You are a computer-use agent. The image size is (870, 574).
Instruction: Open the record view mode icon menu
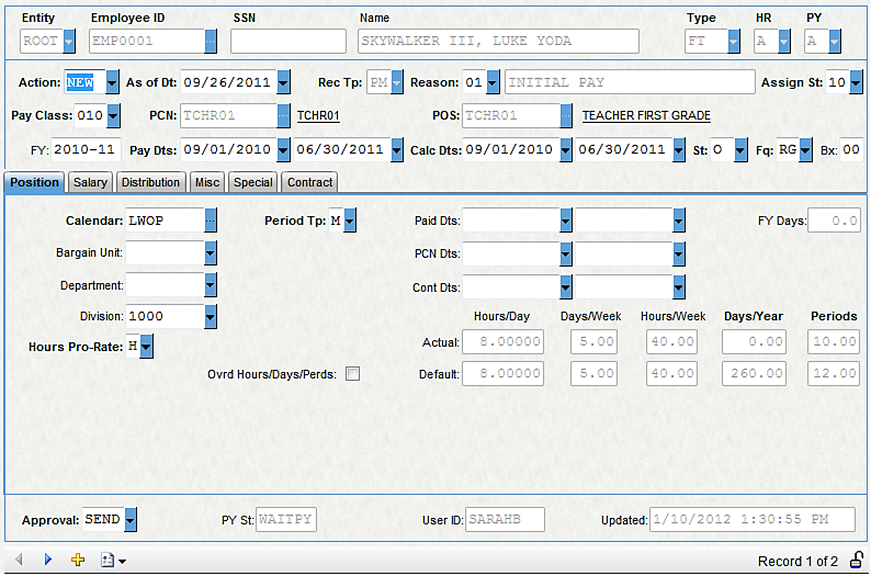[112, 560]
